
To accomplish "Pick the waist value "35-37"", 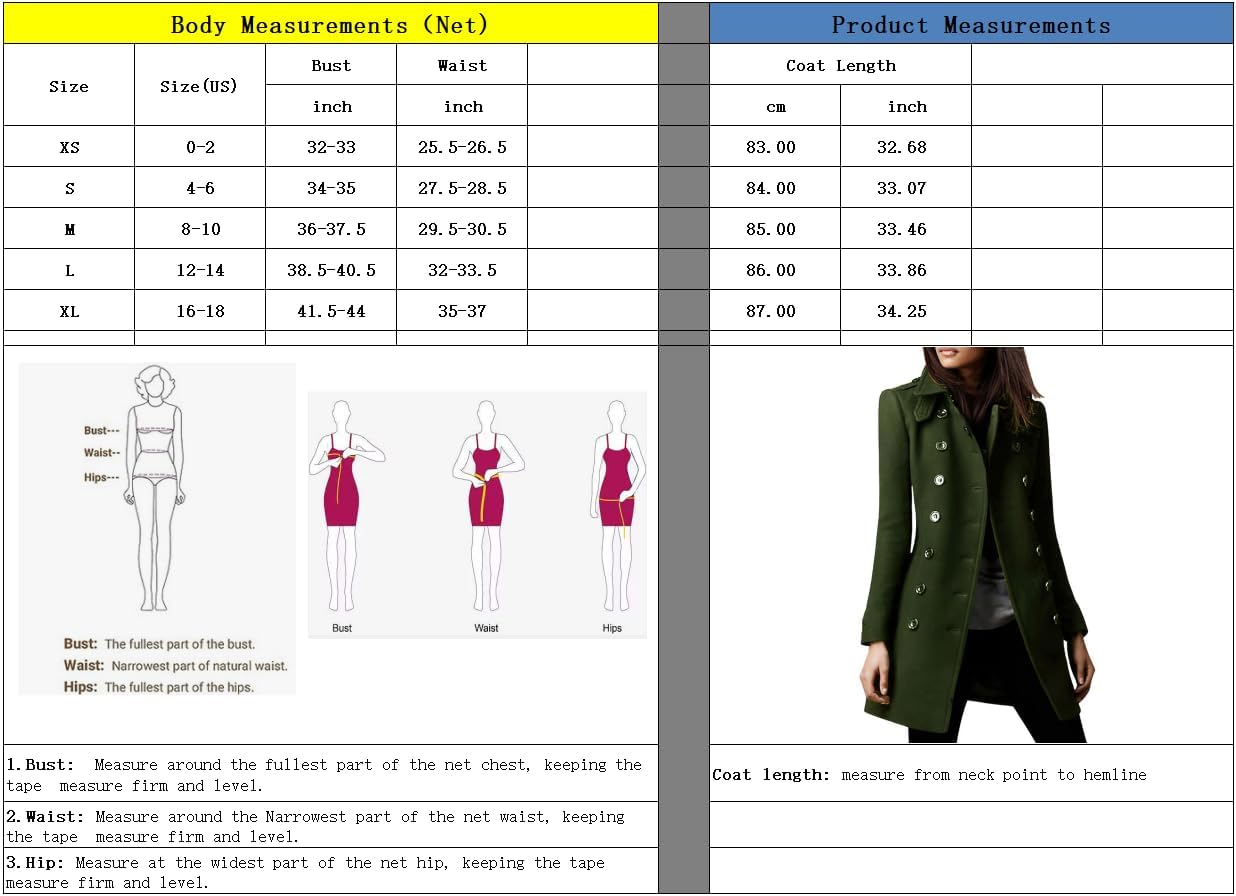I will point(462,311).
